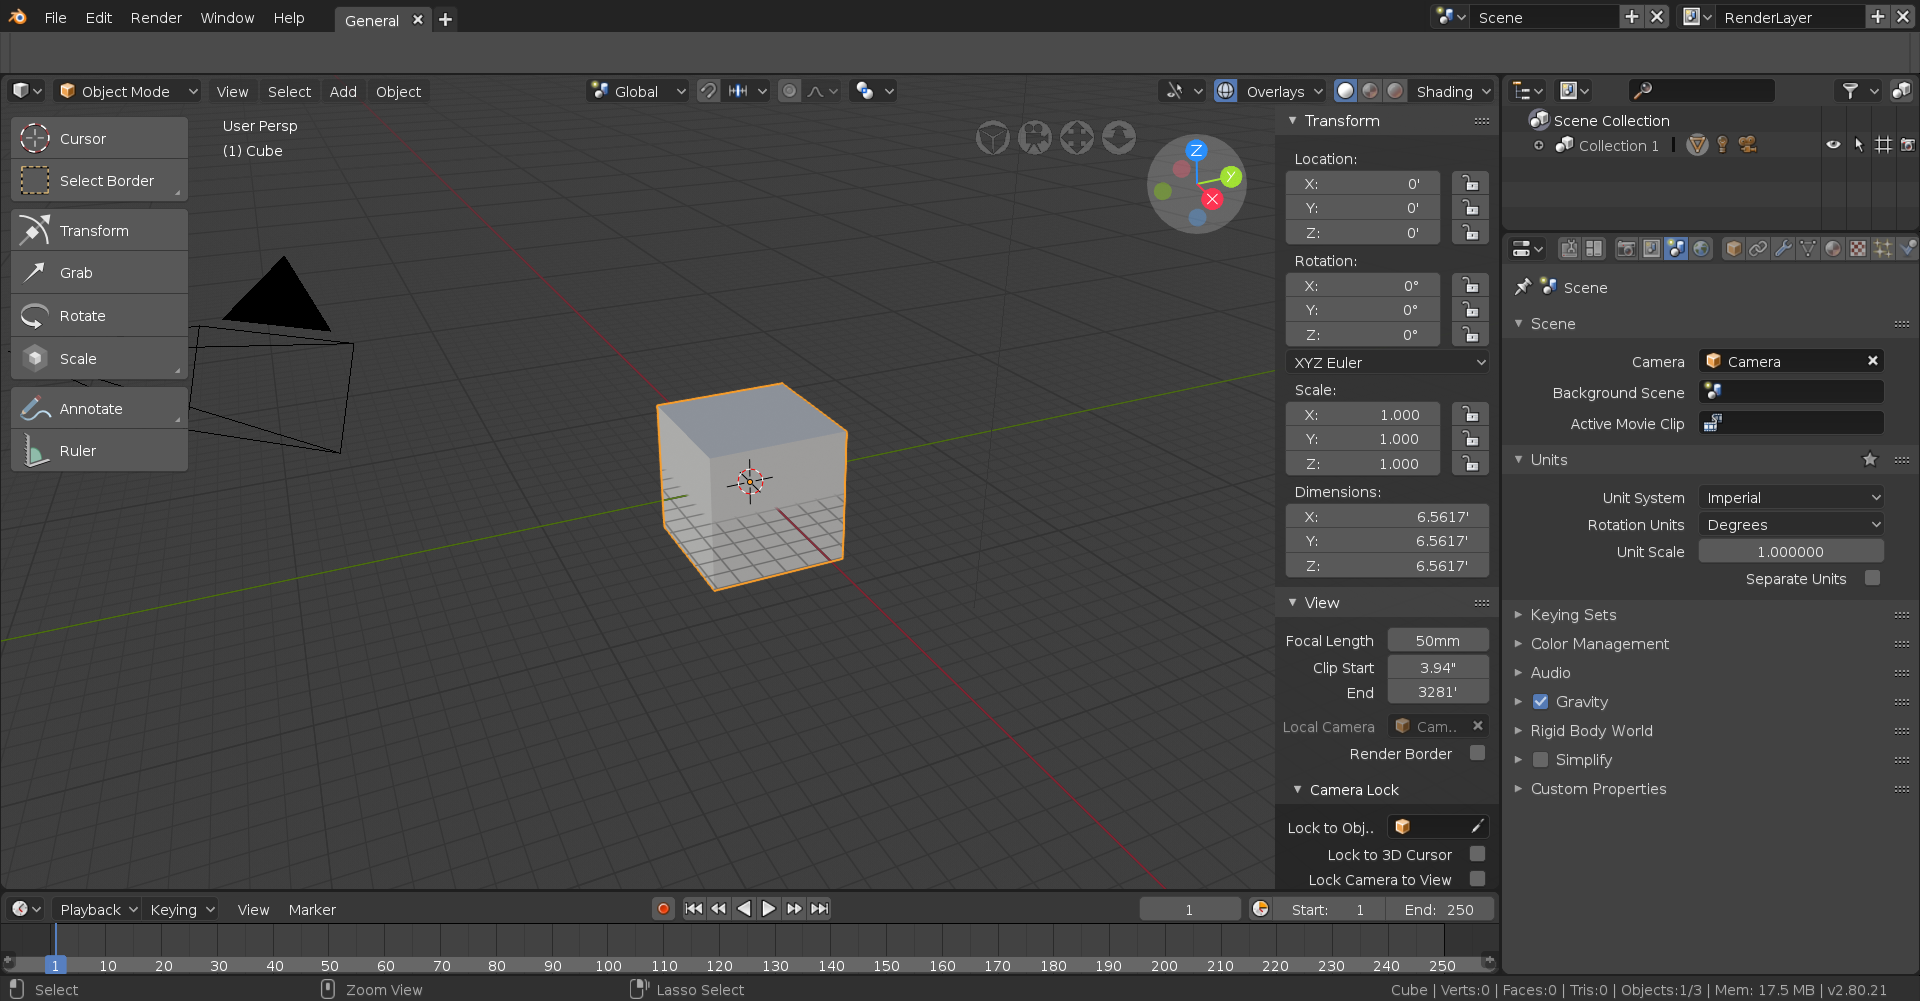Open the File menu
This screenshot has height=1001, width=1920.
[56, 18]
